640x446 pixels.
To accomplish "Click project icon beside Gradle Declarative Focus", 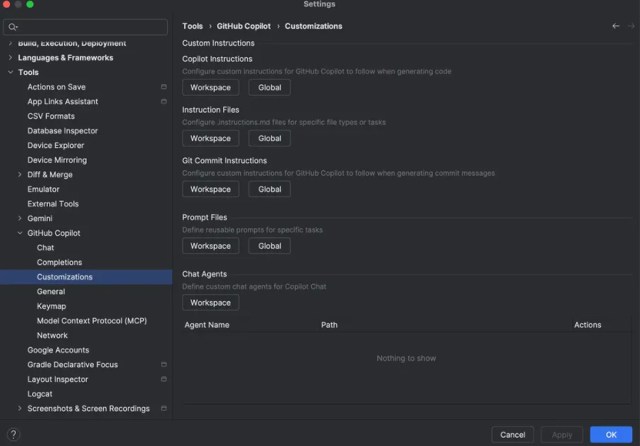I will [x=163, y=365].
